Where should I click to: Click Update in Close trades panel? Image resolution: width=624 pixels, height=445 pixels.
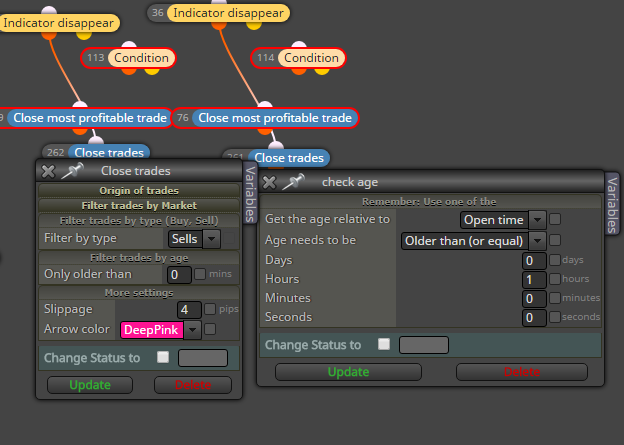90,385
